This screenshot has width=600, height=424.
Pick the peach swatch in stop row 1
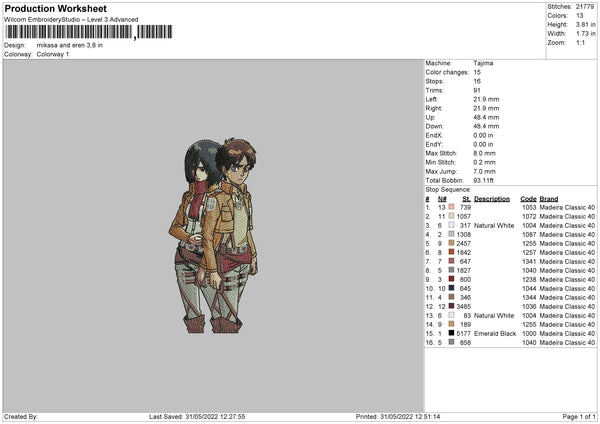click(452, 207)
